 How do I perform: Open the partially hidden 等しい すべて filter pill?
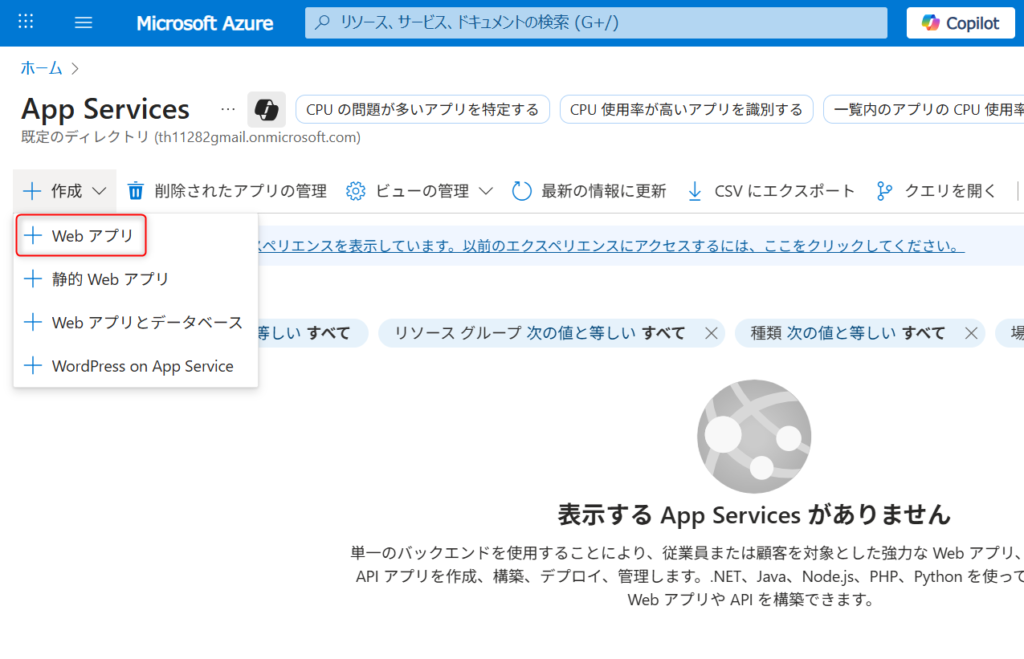312,333
